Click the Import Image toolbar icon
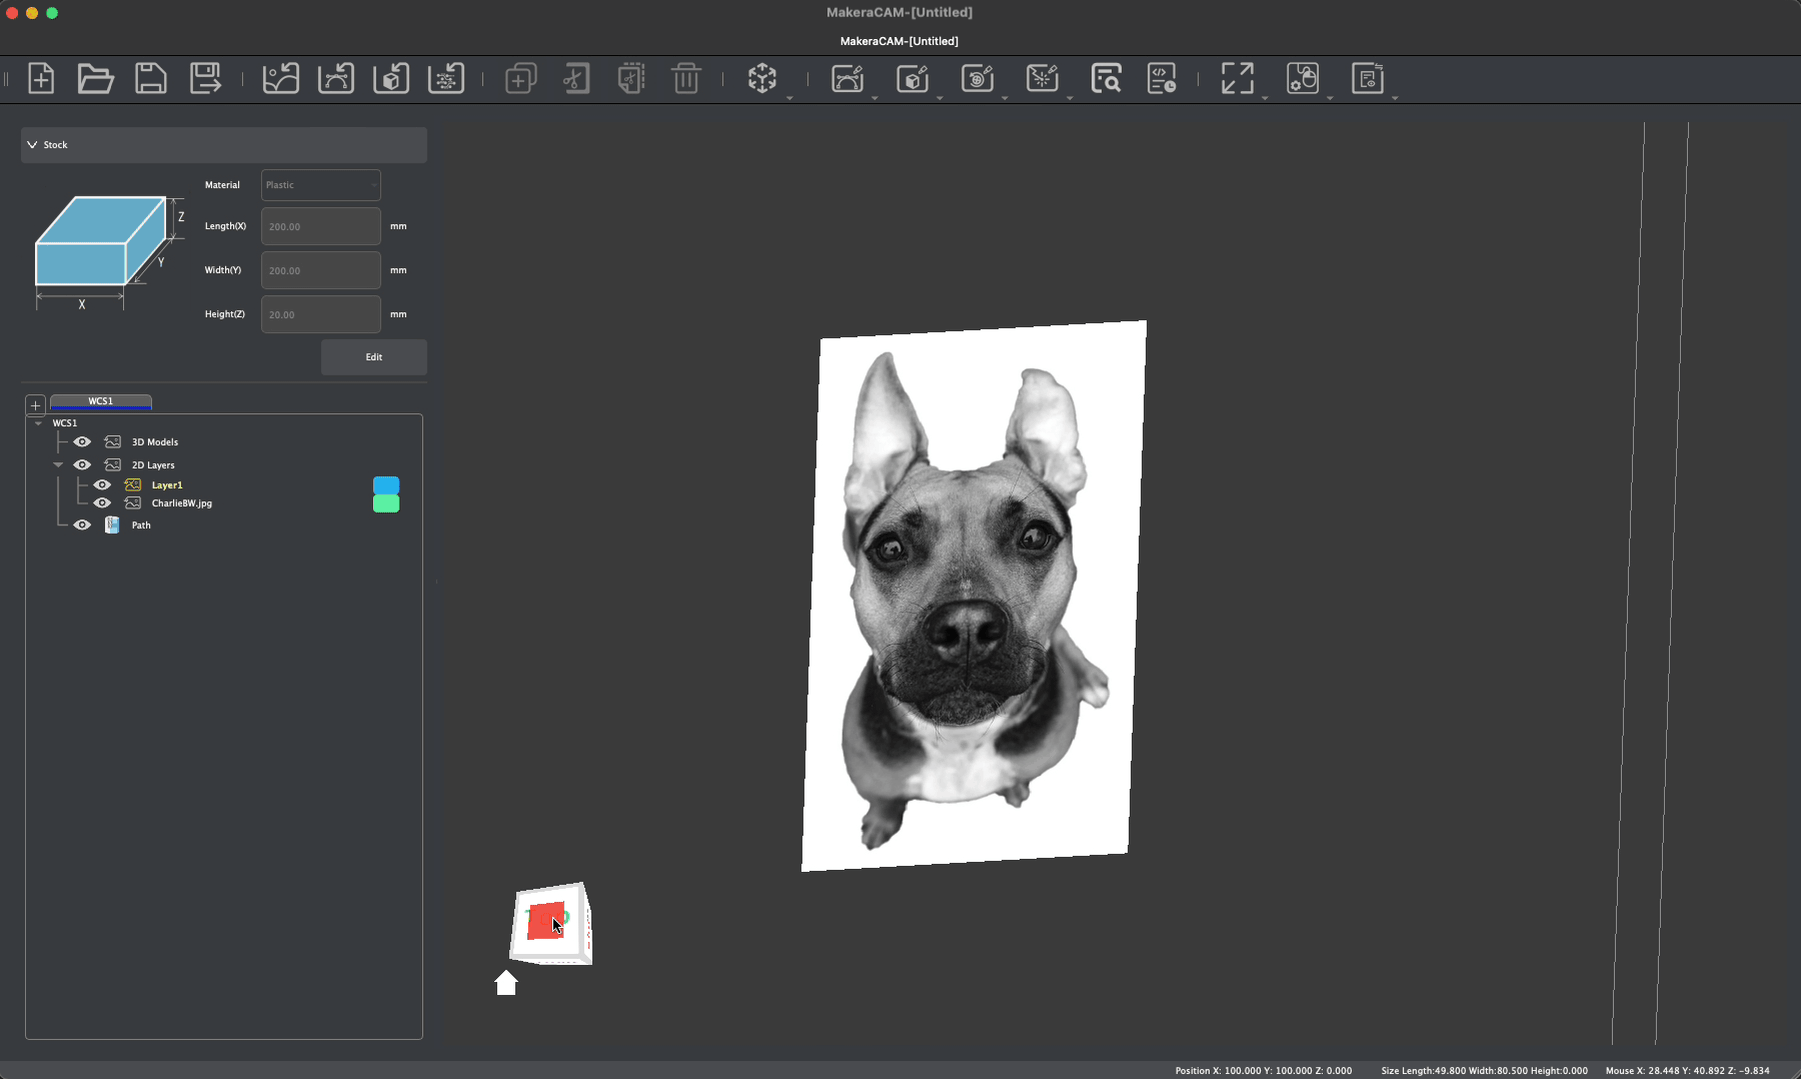This screenshot has height=1079, width=1801. [280, 78]
